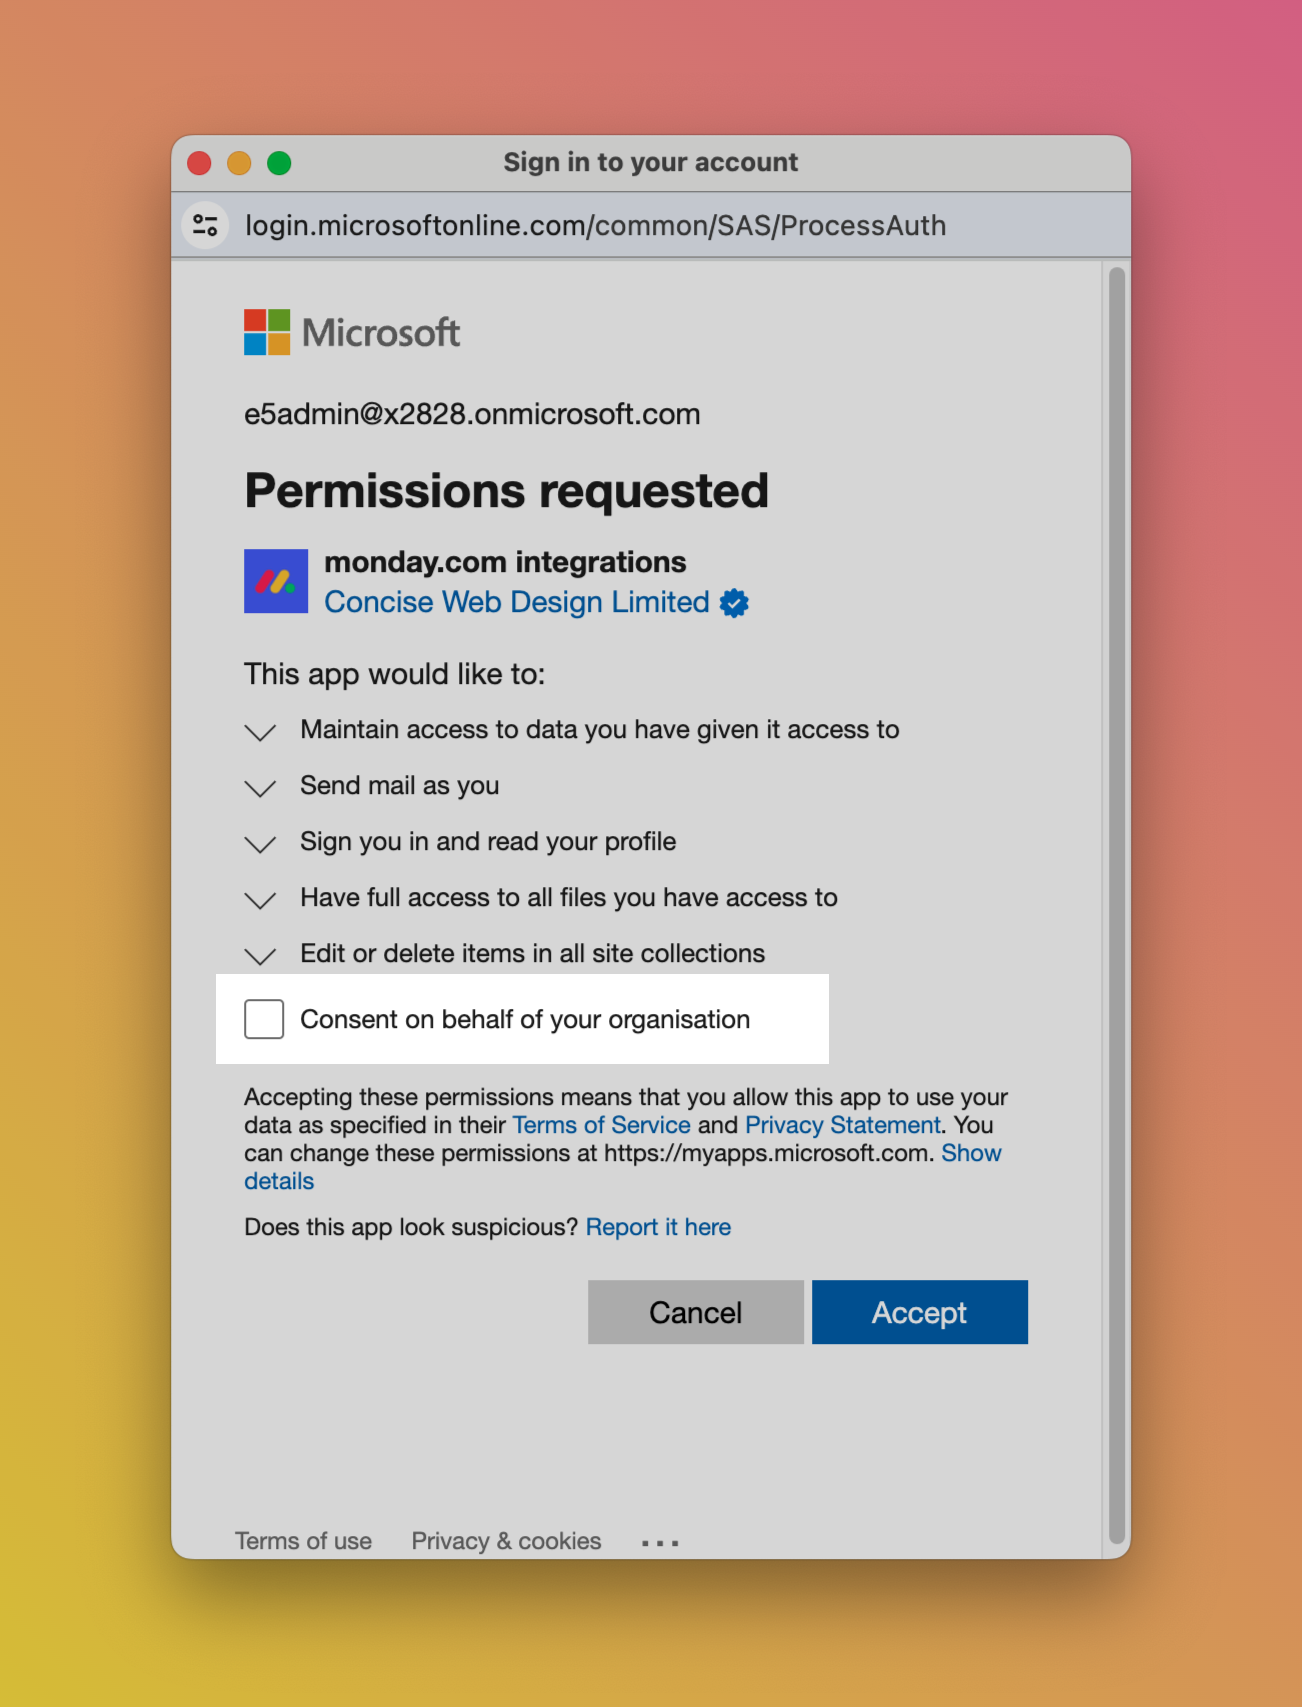Expand Have full access to all files
The height and width of the screenshot is (1707, 1302).
(260, 900)
